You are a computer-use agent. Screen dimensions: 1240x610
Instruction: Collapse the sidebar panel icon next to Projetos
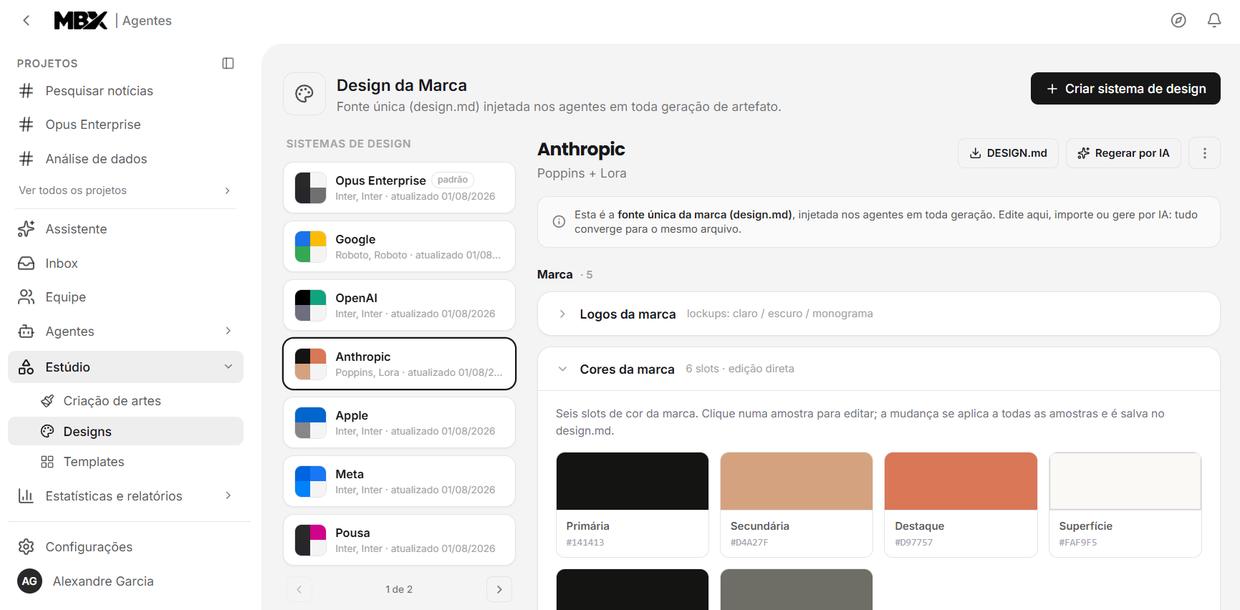pyautogui.click(x=228, y=63)
